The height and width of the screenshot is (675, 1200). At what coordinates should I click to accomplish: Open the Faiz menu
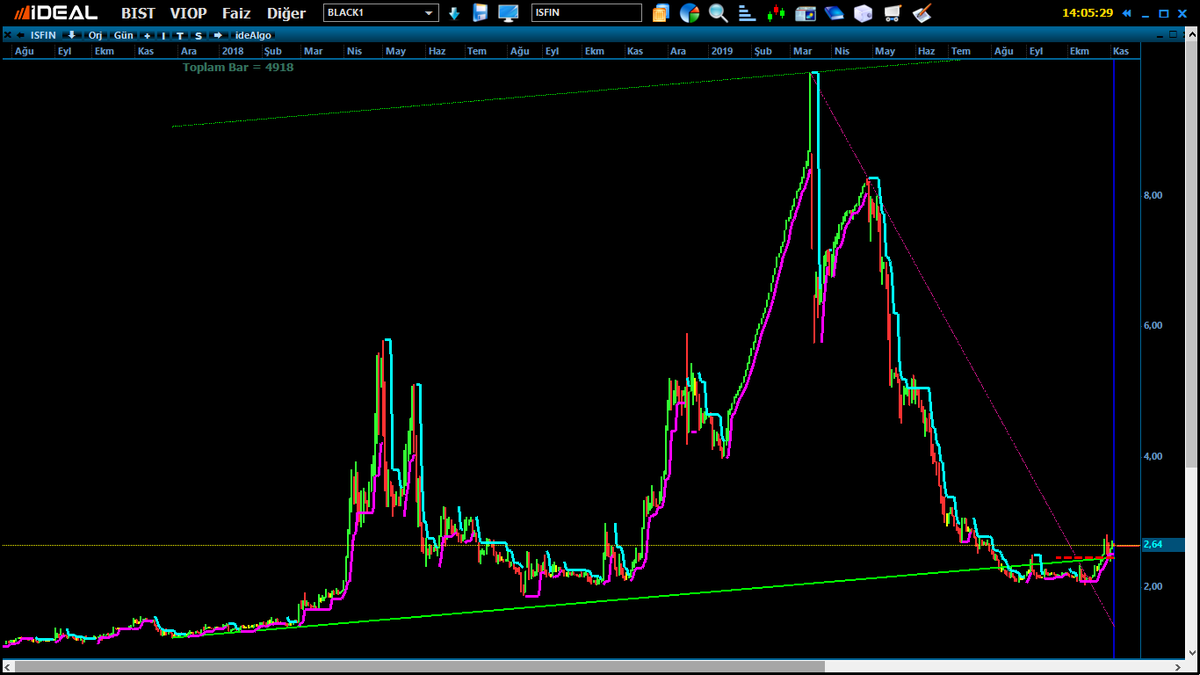tap(236, 13)
